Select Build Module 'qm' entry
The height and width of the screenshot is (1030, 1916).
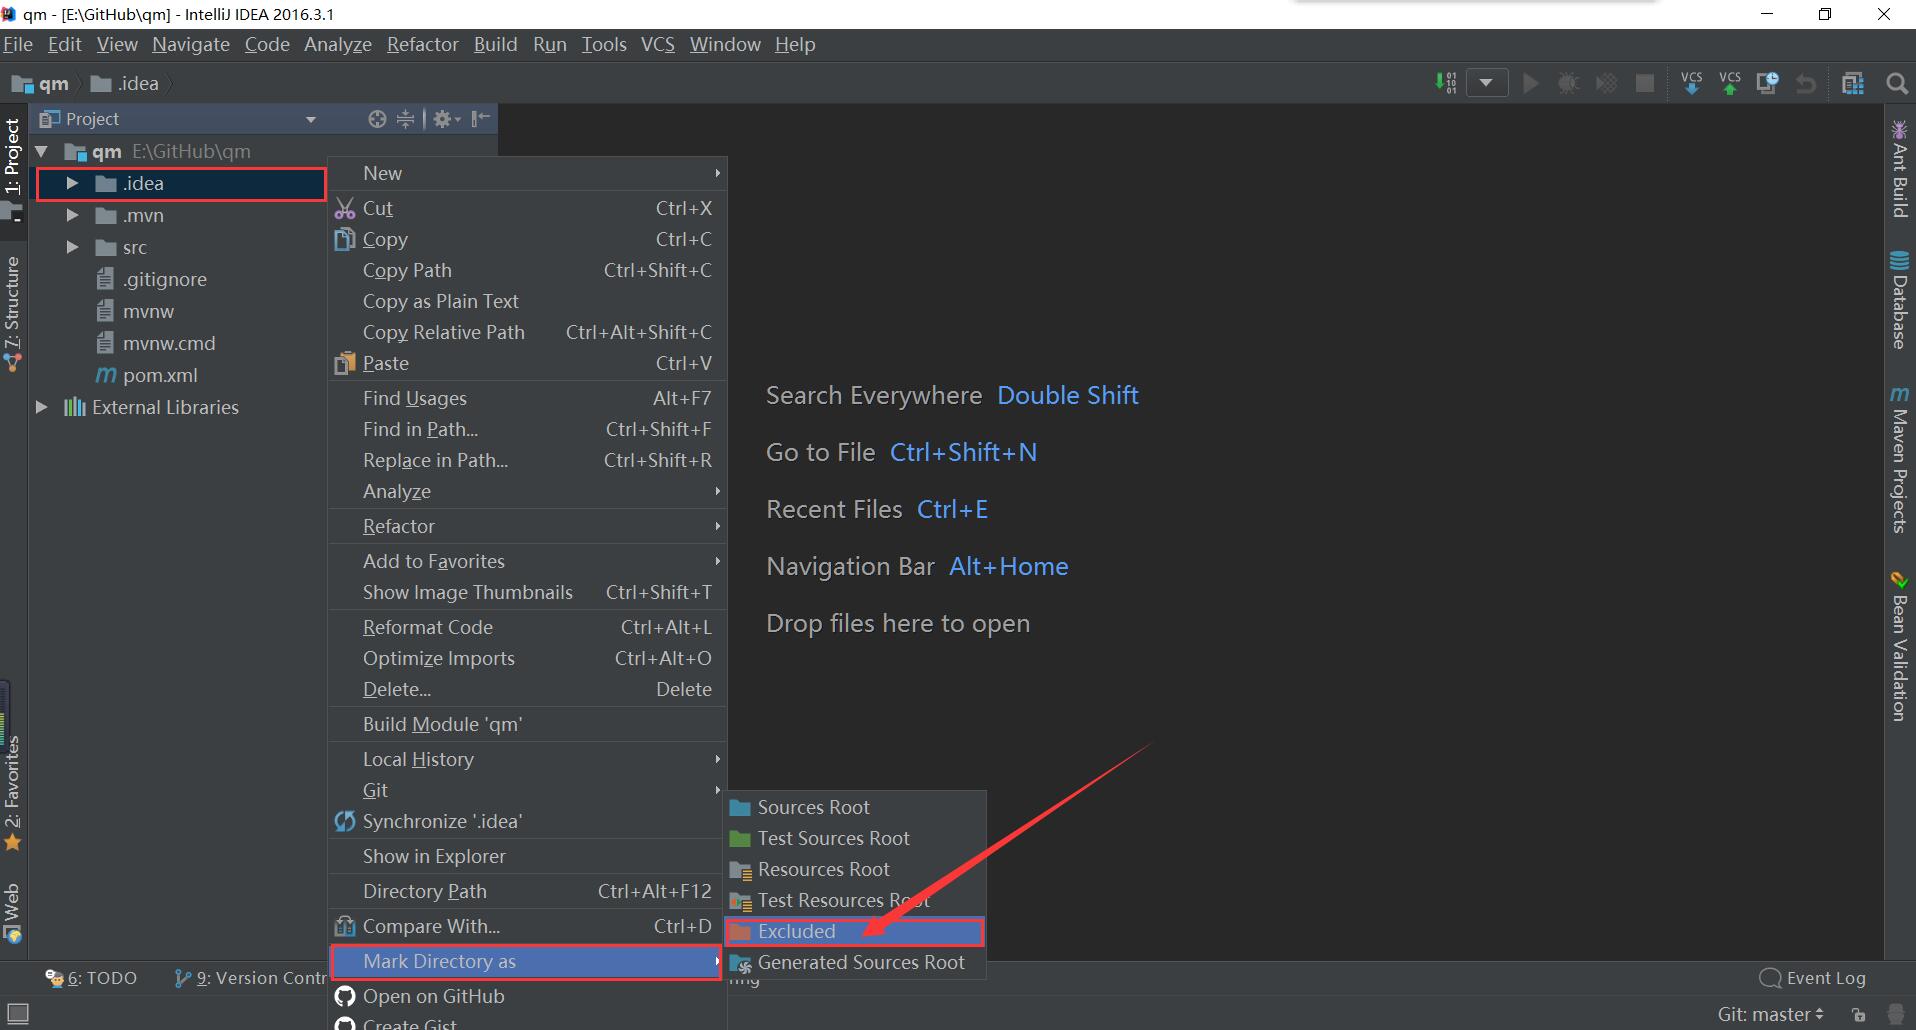pos(527,724)
